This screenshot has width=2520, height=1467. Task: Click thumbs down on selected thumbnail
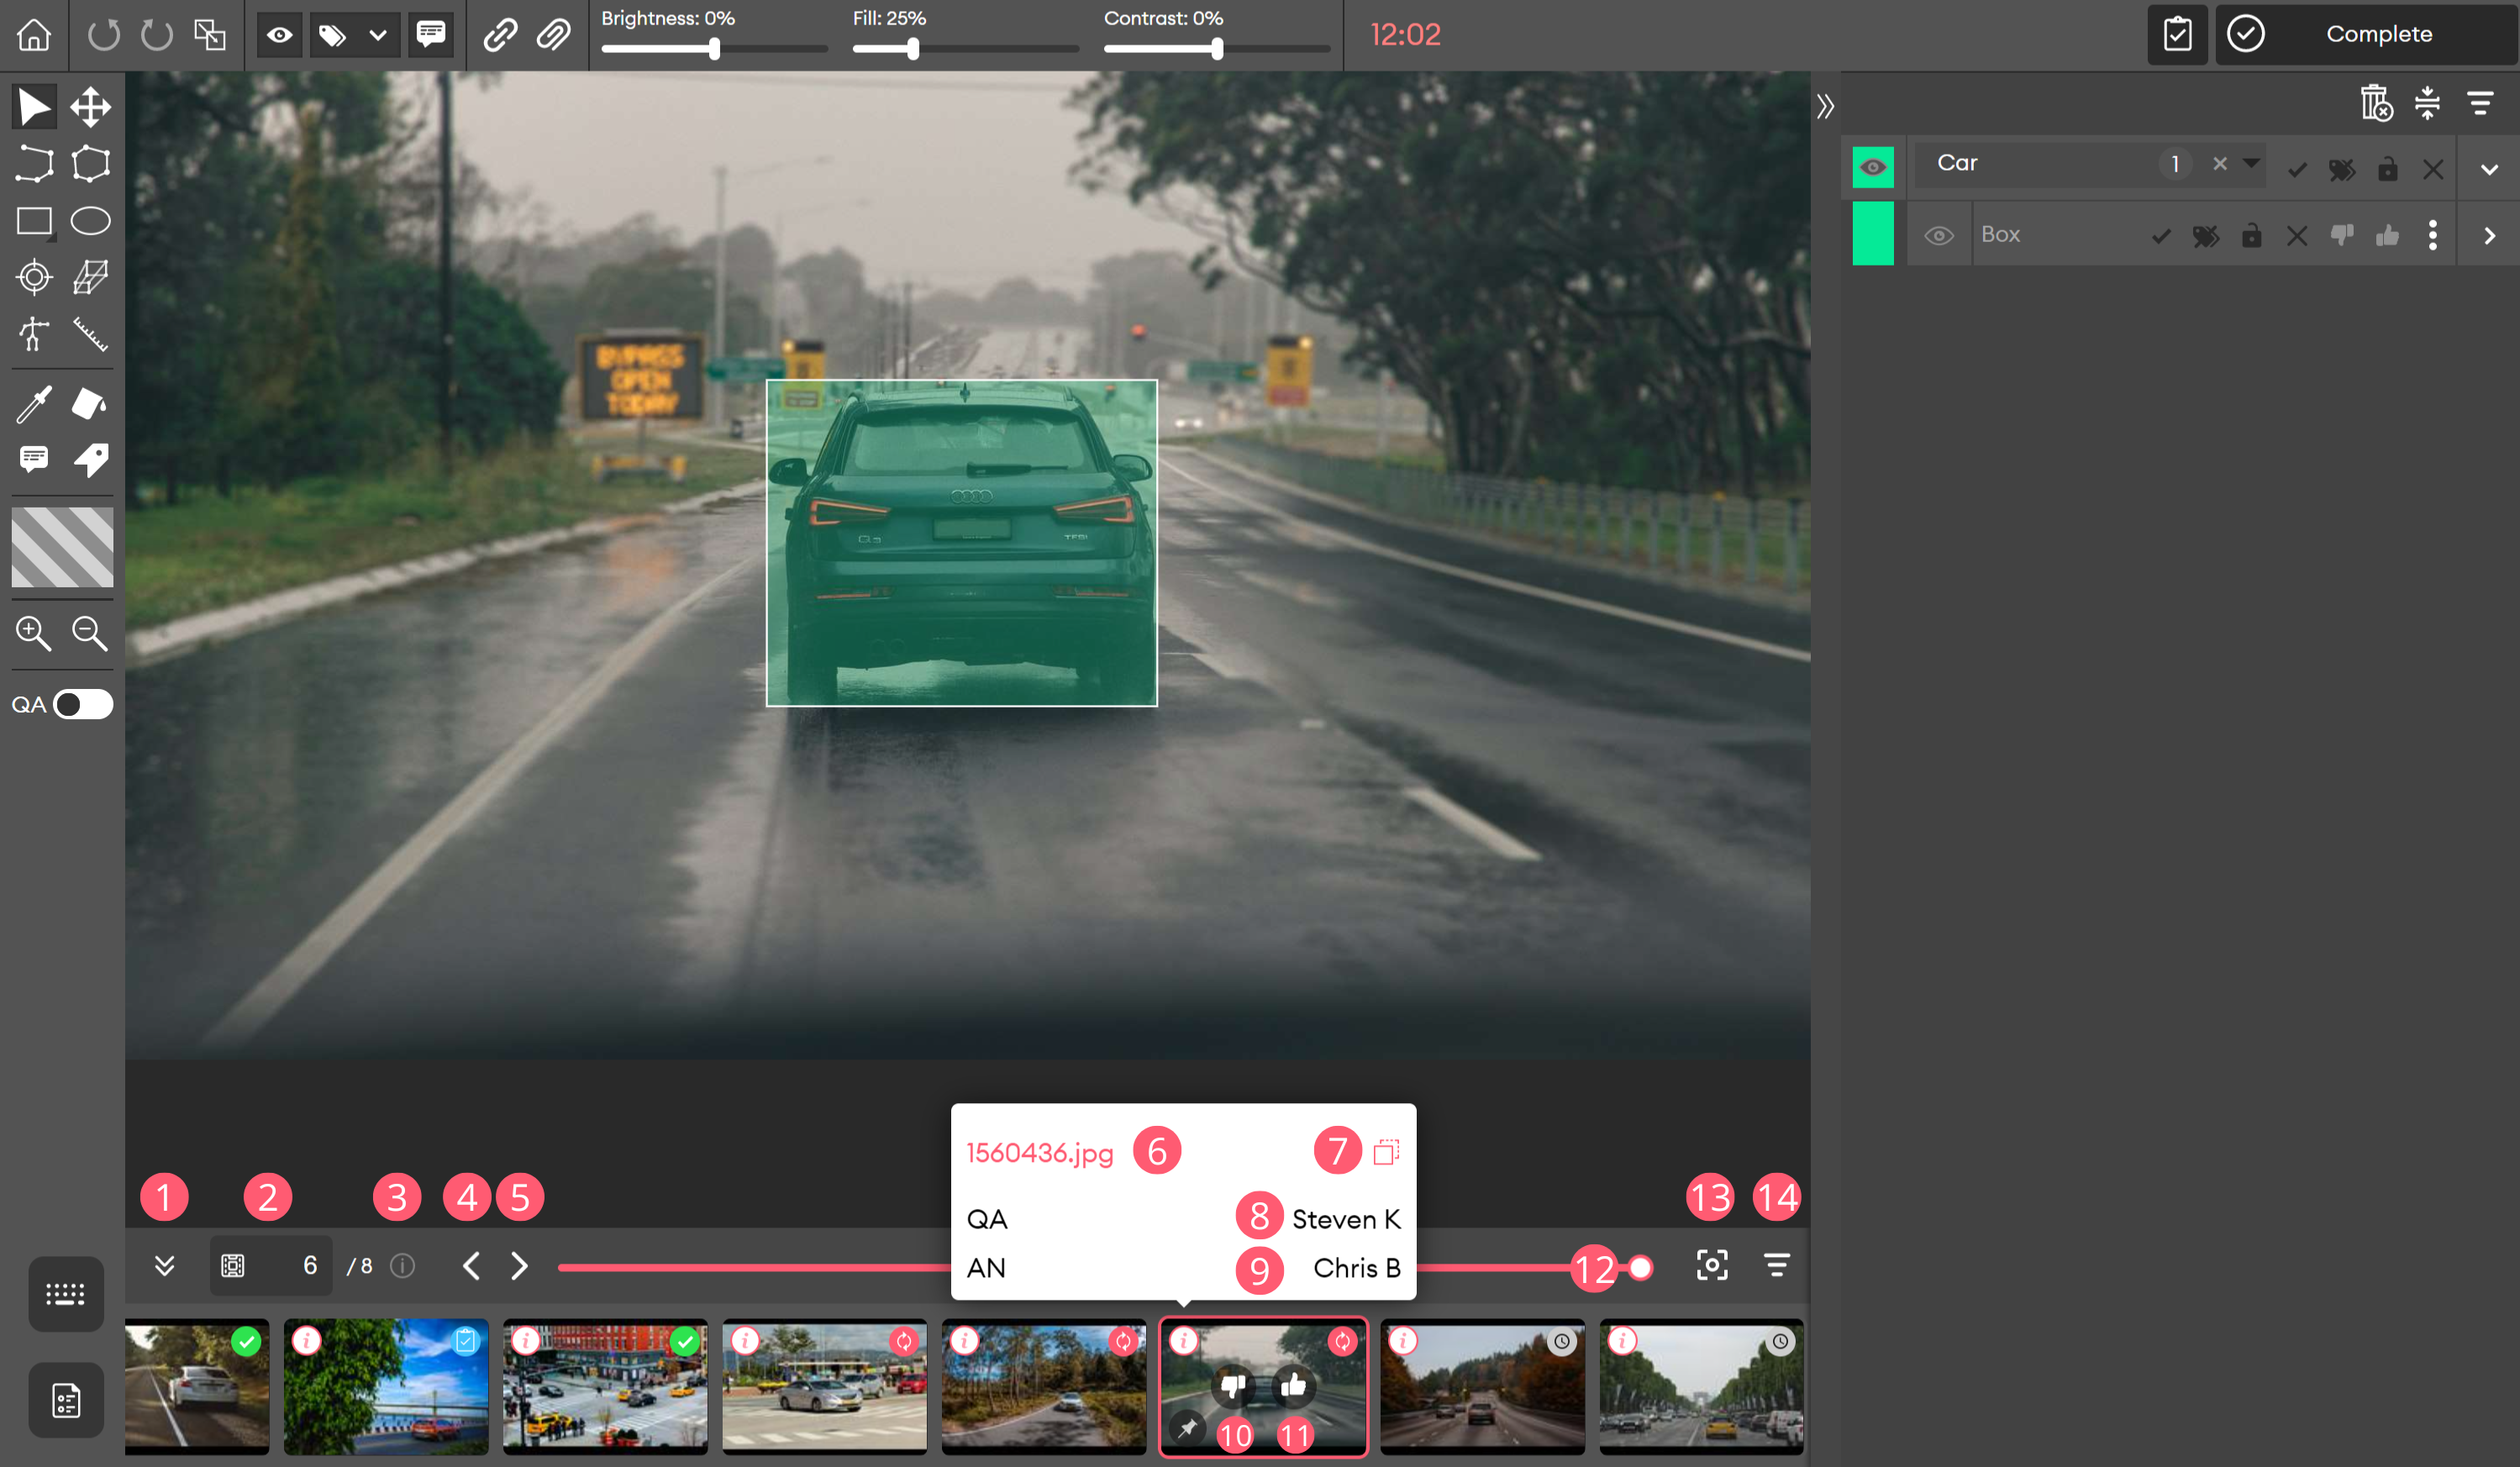(x=1233, y=1386)
